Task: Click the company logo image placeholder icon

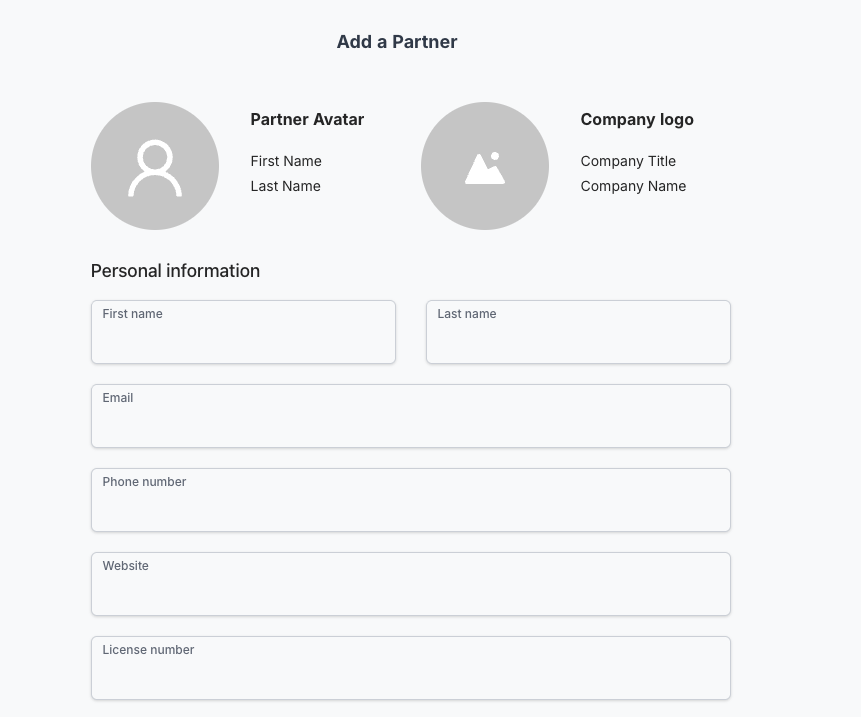Action: pos(485,167)
